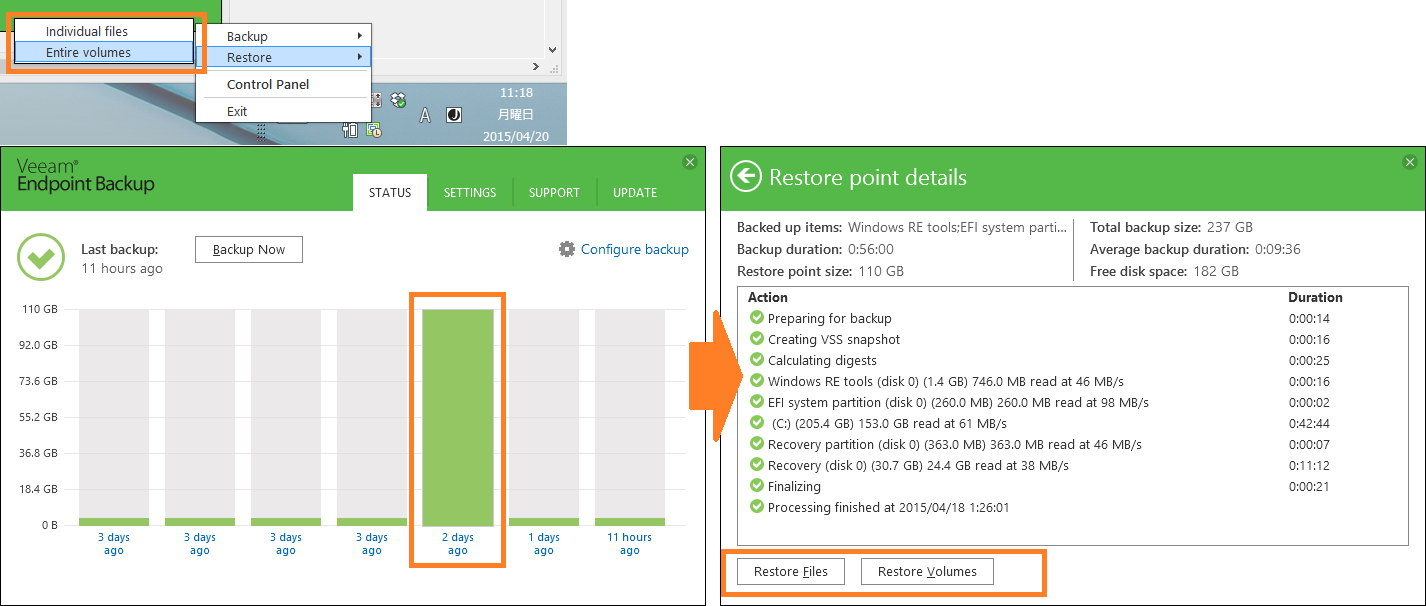Click the Restore Volumes button

pyautogui.click(x=926, y=572)
